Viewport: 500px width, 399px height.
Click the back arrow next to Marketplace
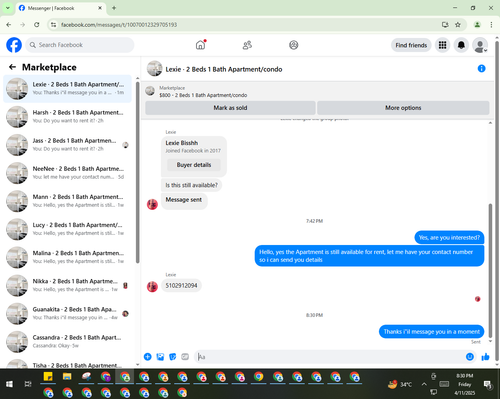pos(13,67)
